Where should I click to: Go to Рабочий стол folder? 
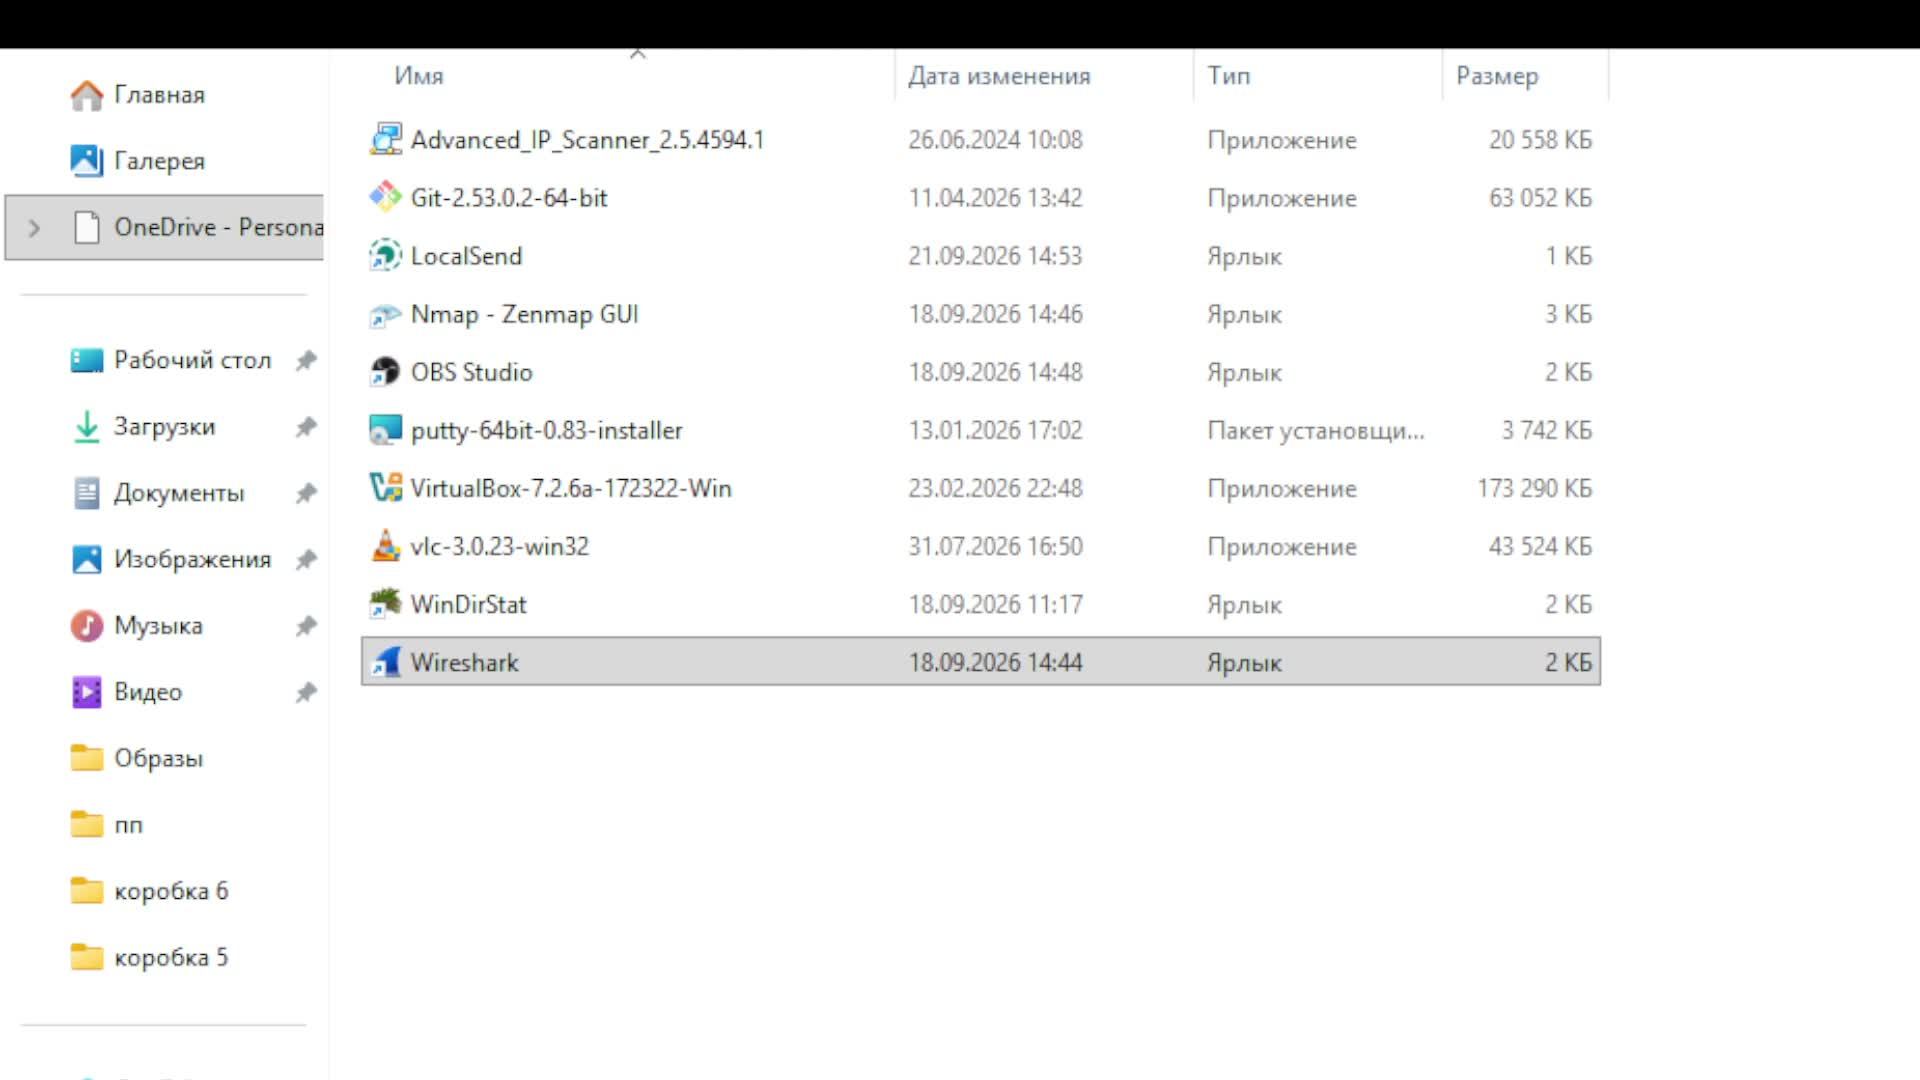pos(192,360)
